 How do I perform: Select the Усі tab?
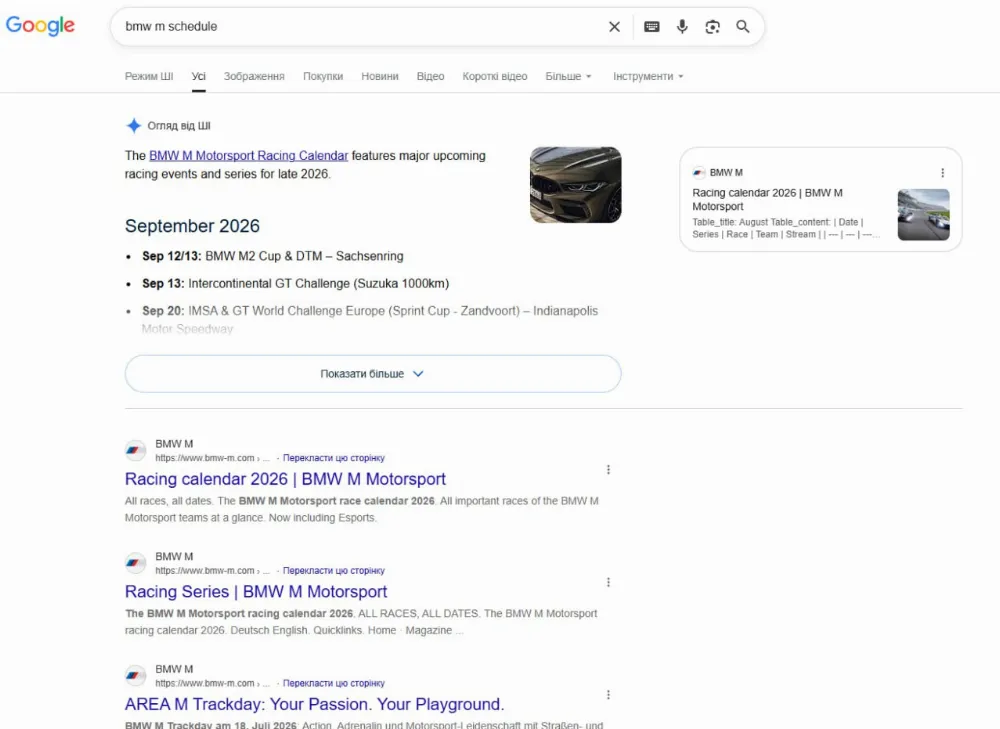(199, 76)
